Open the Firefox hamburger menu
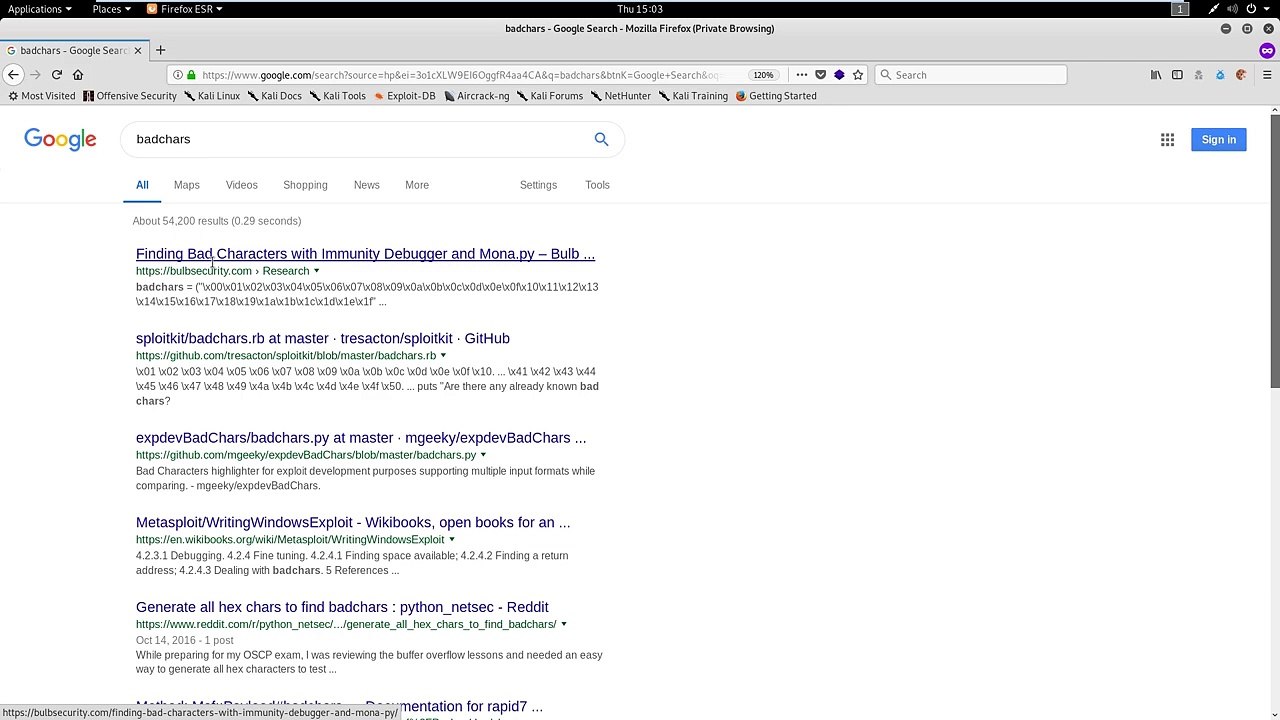Viewport: 1280px width, 720px height. pos(1268,75)
